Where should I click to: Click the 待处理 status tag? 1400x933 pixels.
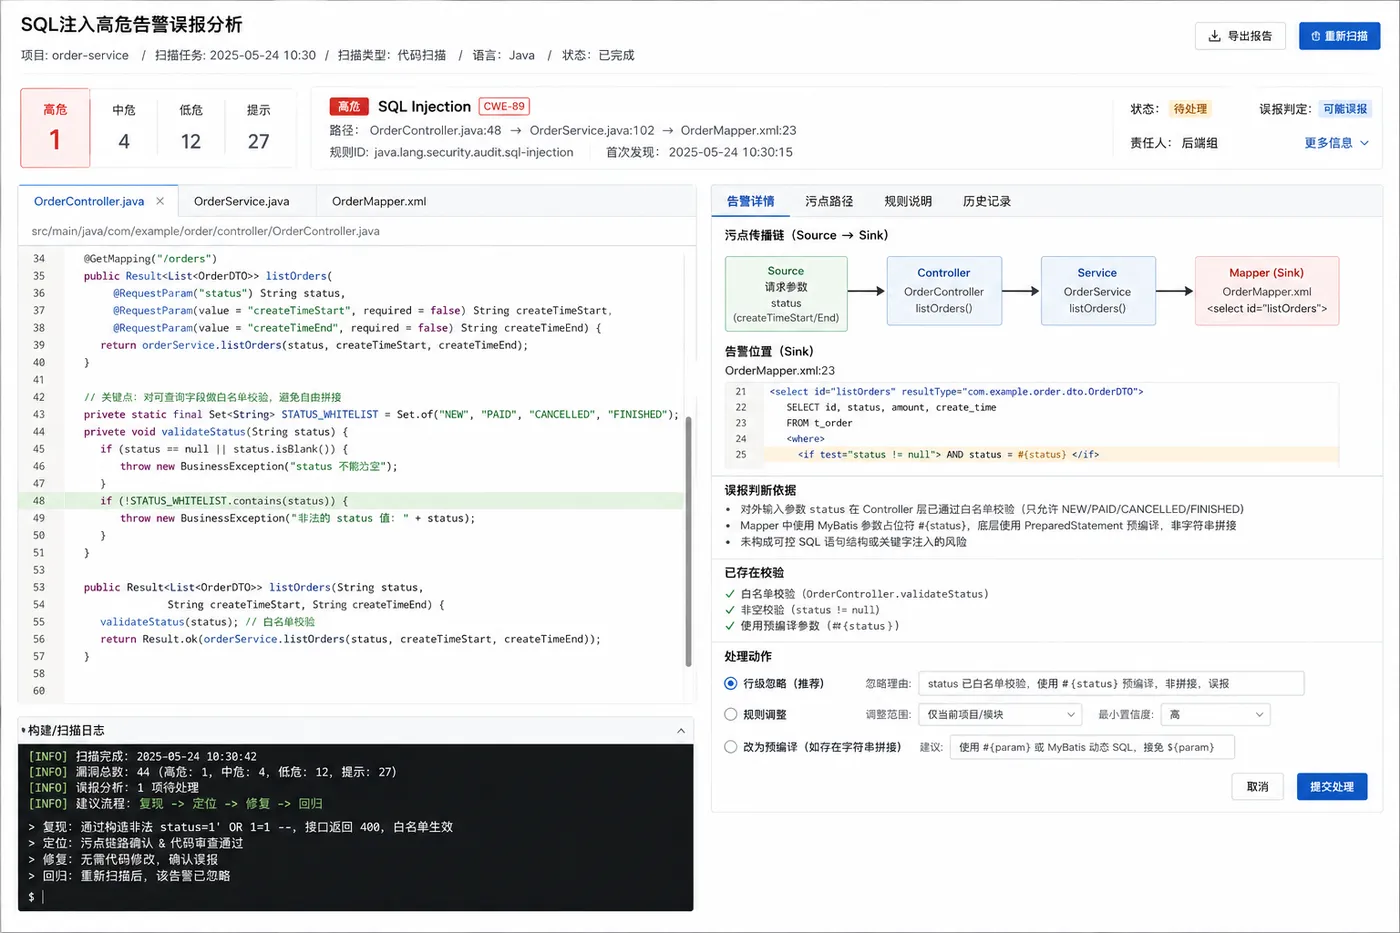click(x=1190, y=109)
